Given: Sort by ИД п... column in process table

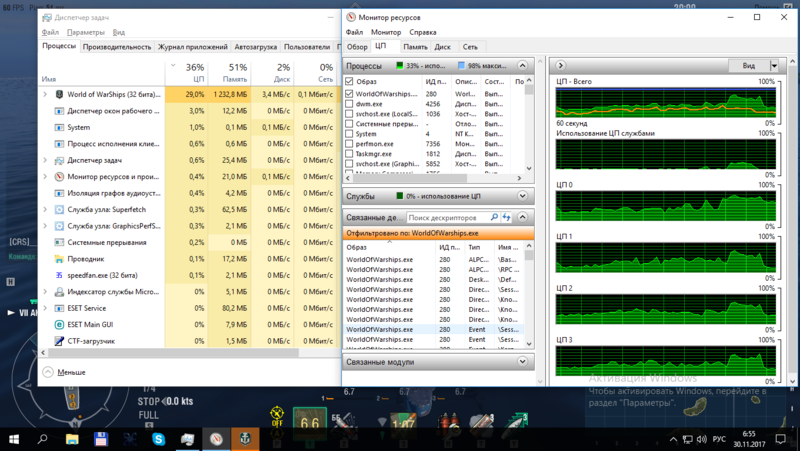Looking at the screenshot, I should pyautogui.click(x=436, y=81).
